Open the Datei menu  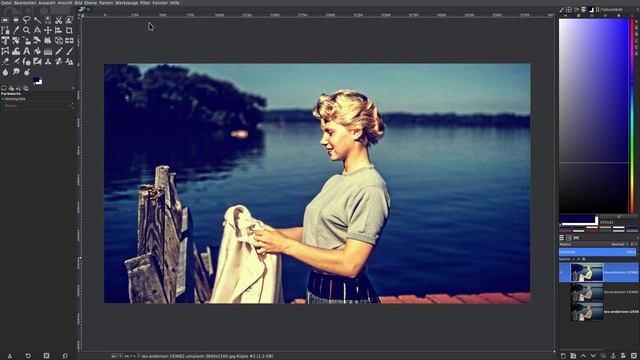pyautogui.click(x=6, y=2)
